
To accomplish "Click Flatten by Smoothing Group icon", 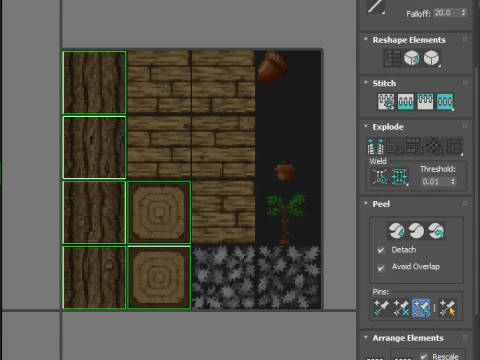I will (415, 147).
